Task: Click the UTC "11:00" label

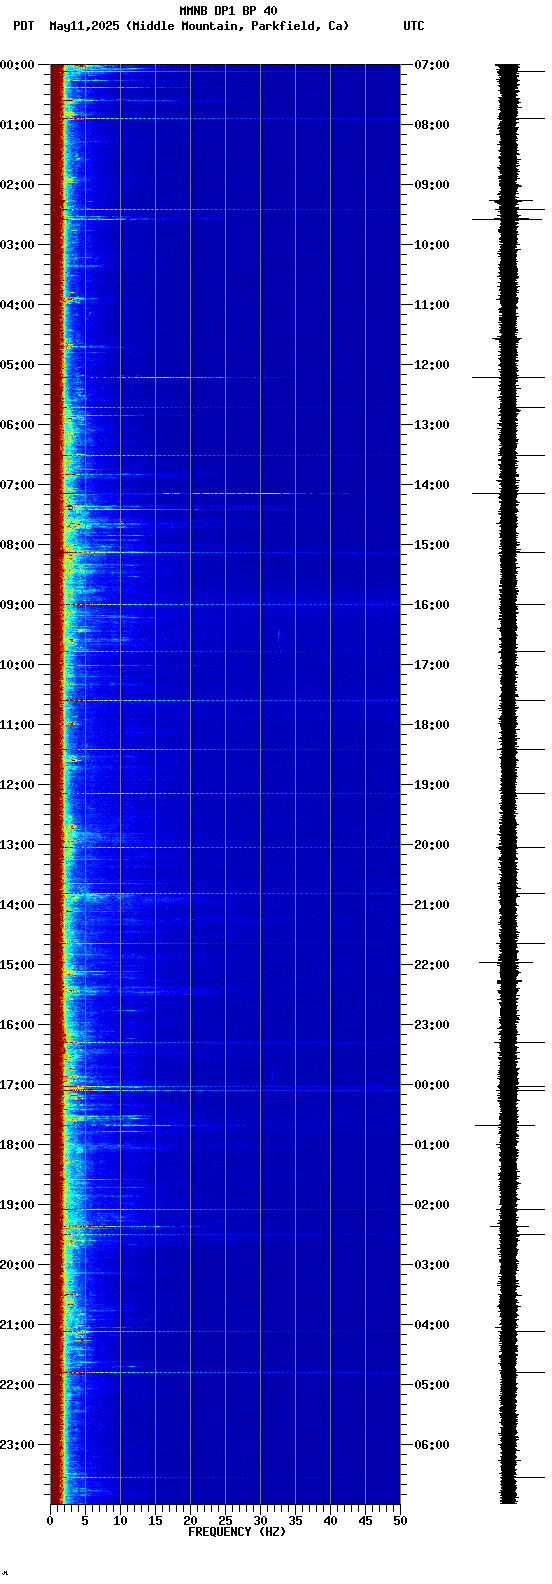Action: tap(432, 305)
